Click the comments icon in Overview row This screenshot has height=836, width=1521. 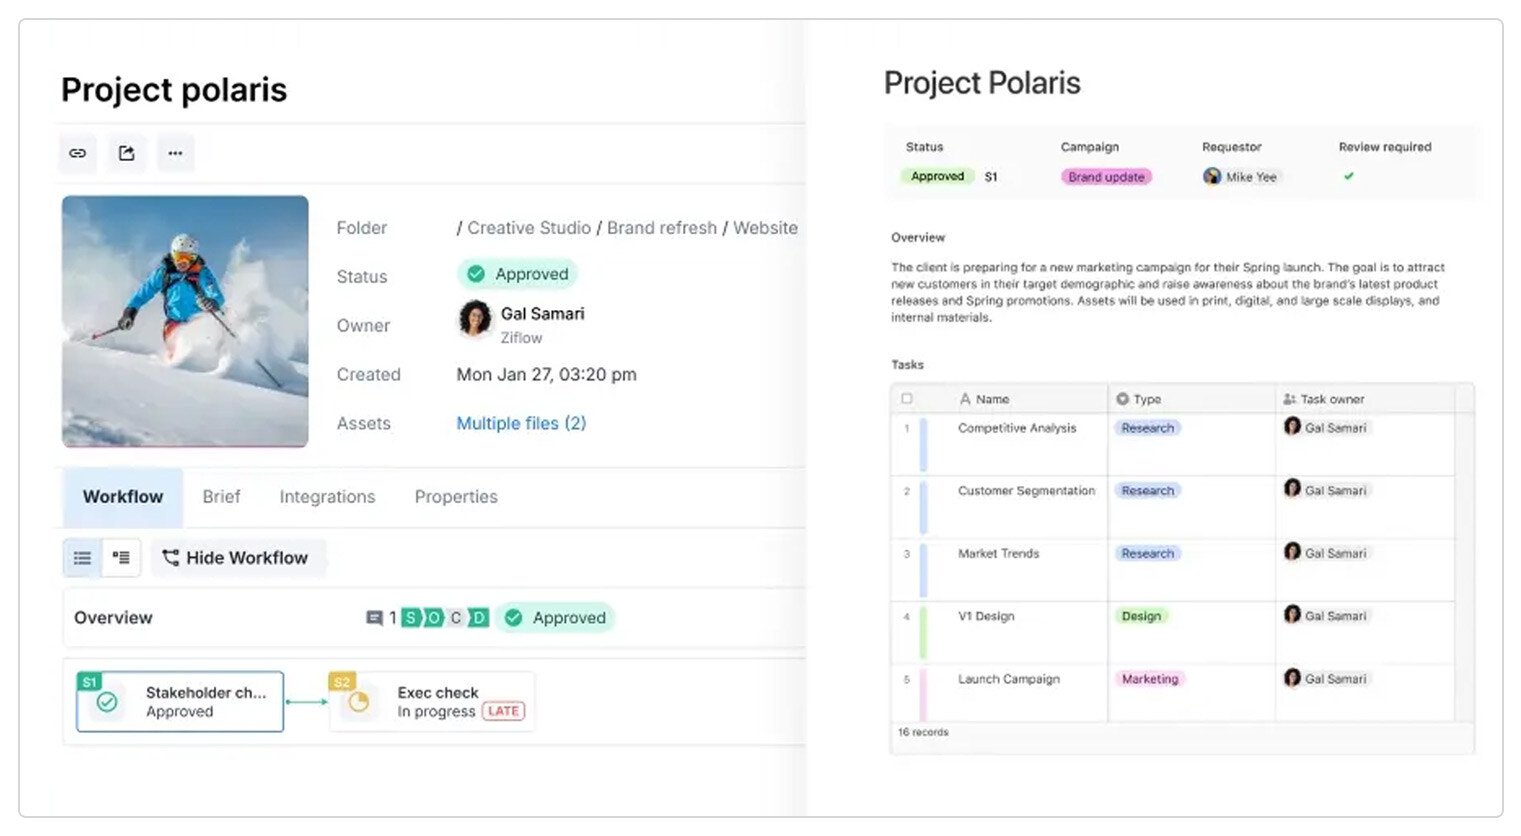[x=374, y=618]
